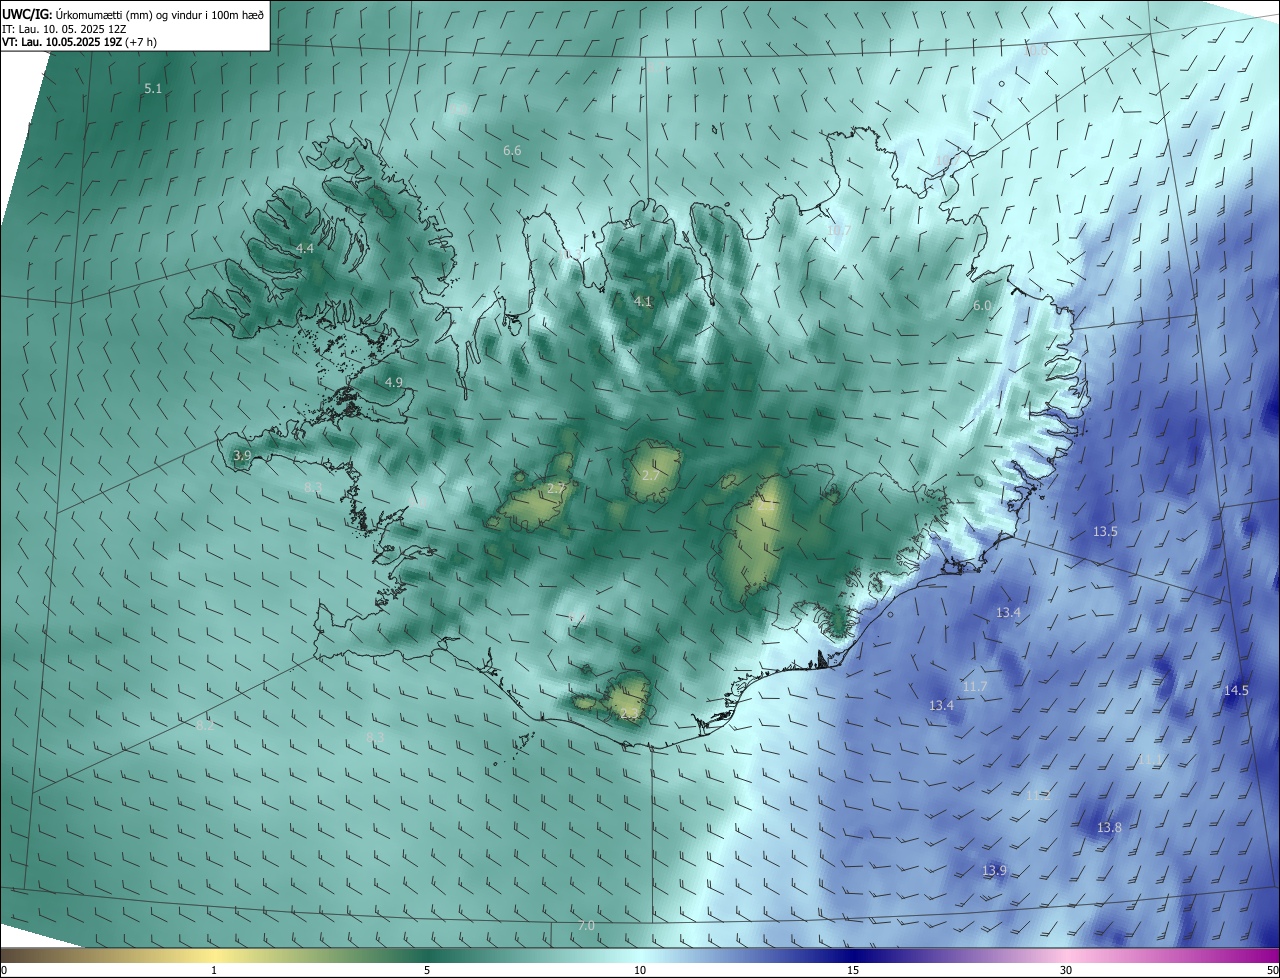This screenshot has height=978, width=1280.
Task: Select the 14.5 value label
Action: coord(1237,691)
